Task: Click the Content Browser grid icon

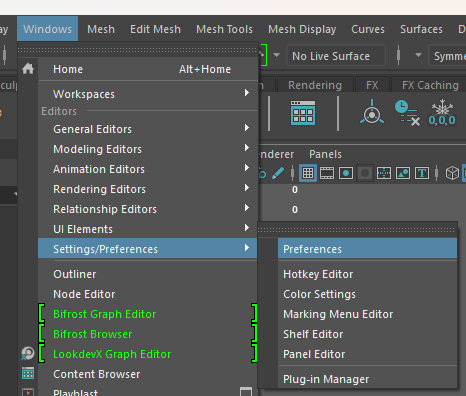Action: tap(28, 373)
